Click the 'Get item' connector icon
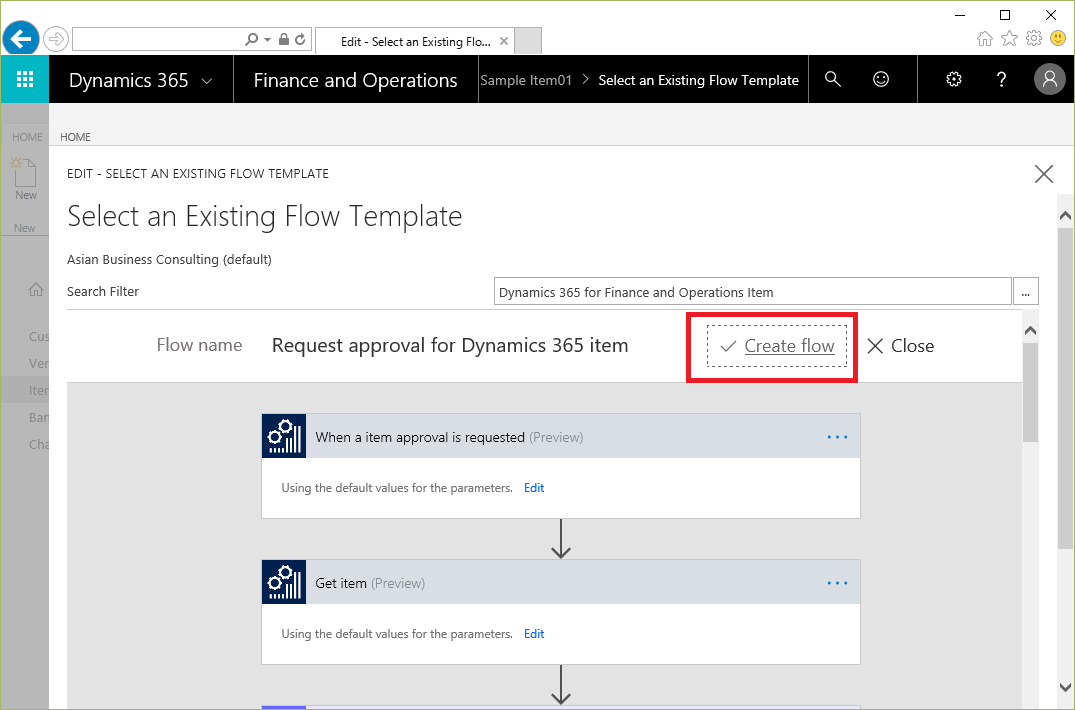This screenshot has height=710, width=1075. [x=284, y=582]
